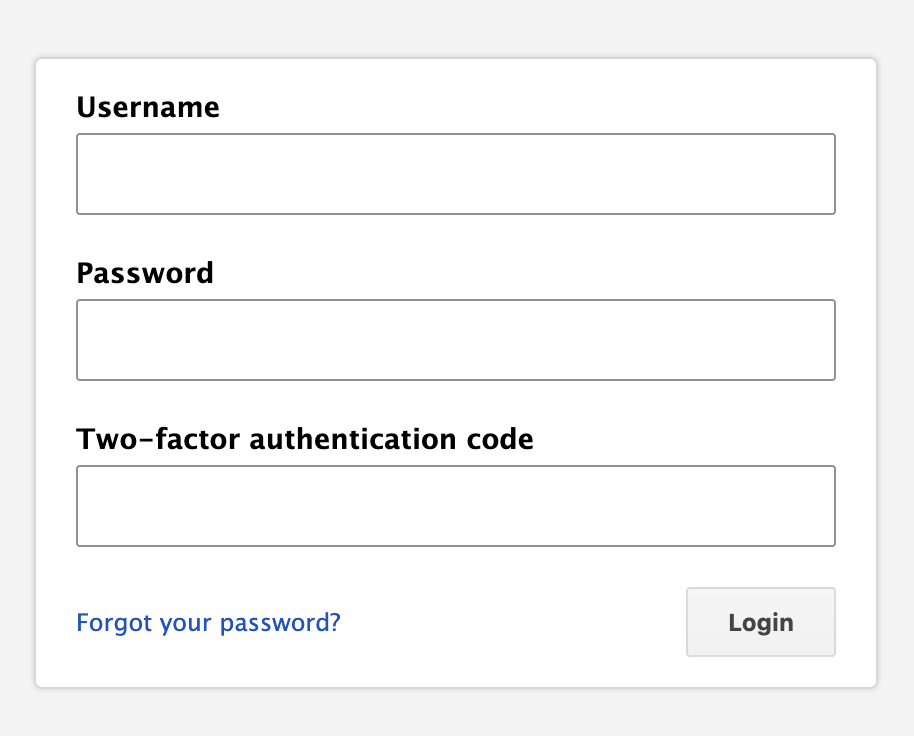This screenshot has width=914, height=736.
Task: Click the gray button beside the password link
Action: [760, 622]
